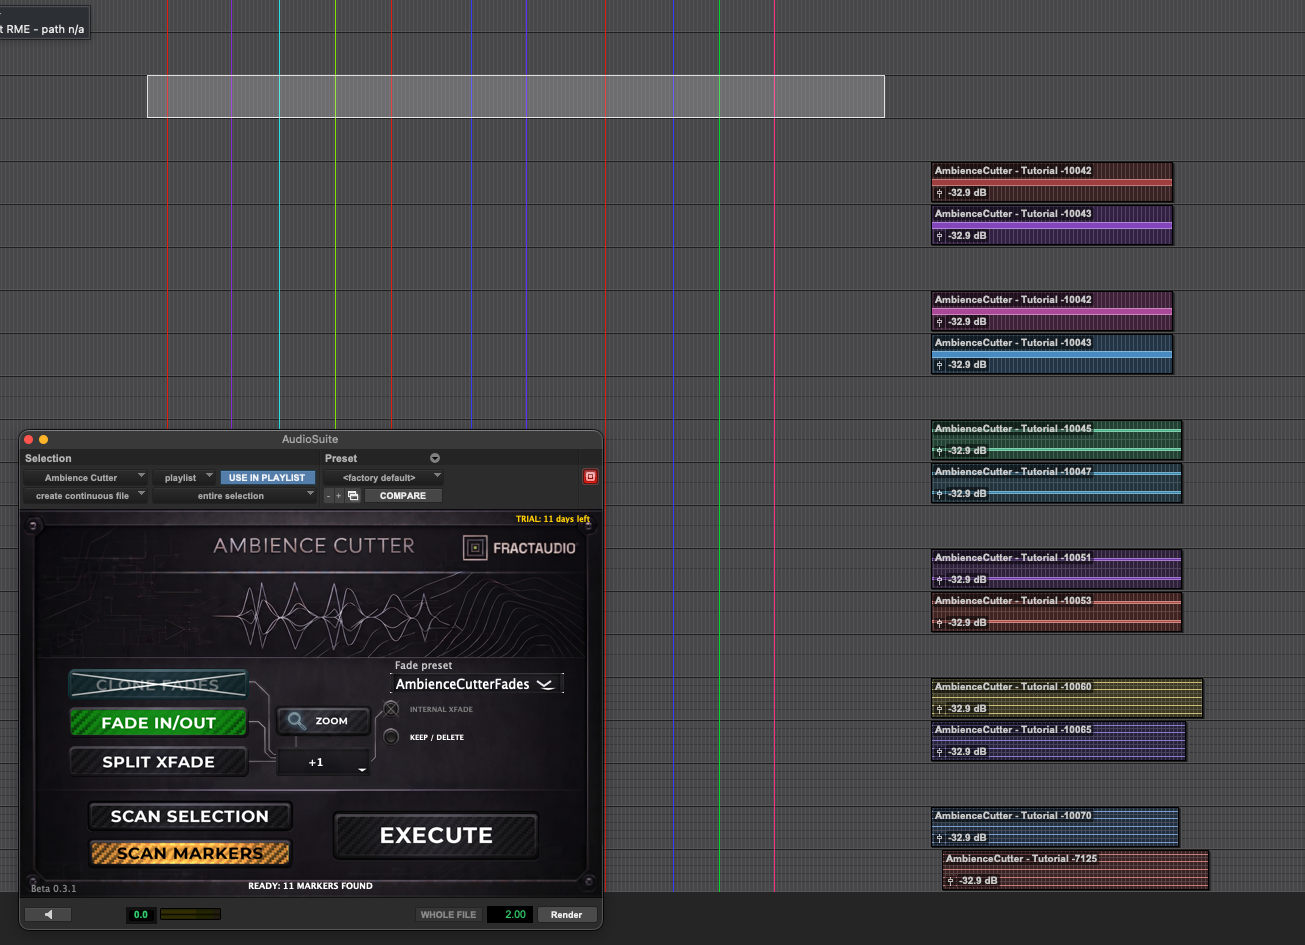Open the Preset section round arrow menu

(435, 458)
